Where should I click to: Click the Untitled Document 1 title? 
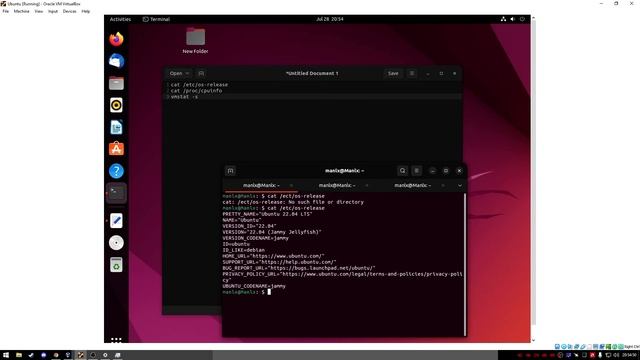click(312, 73)
